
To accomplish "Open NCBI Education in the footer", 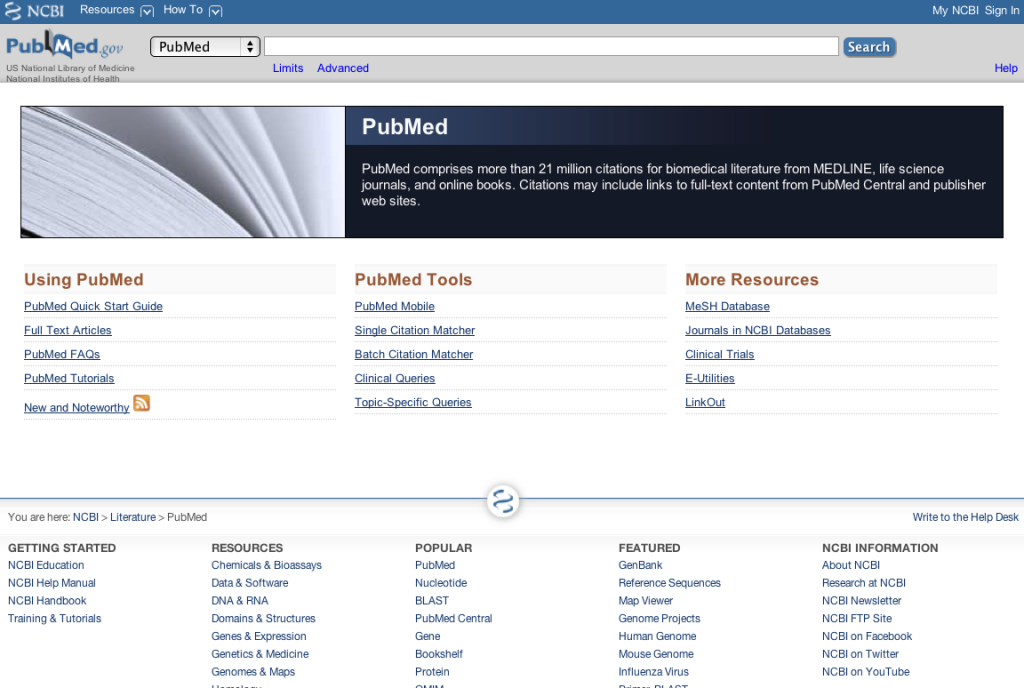I will point(46,565).
